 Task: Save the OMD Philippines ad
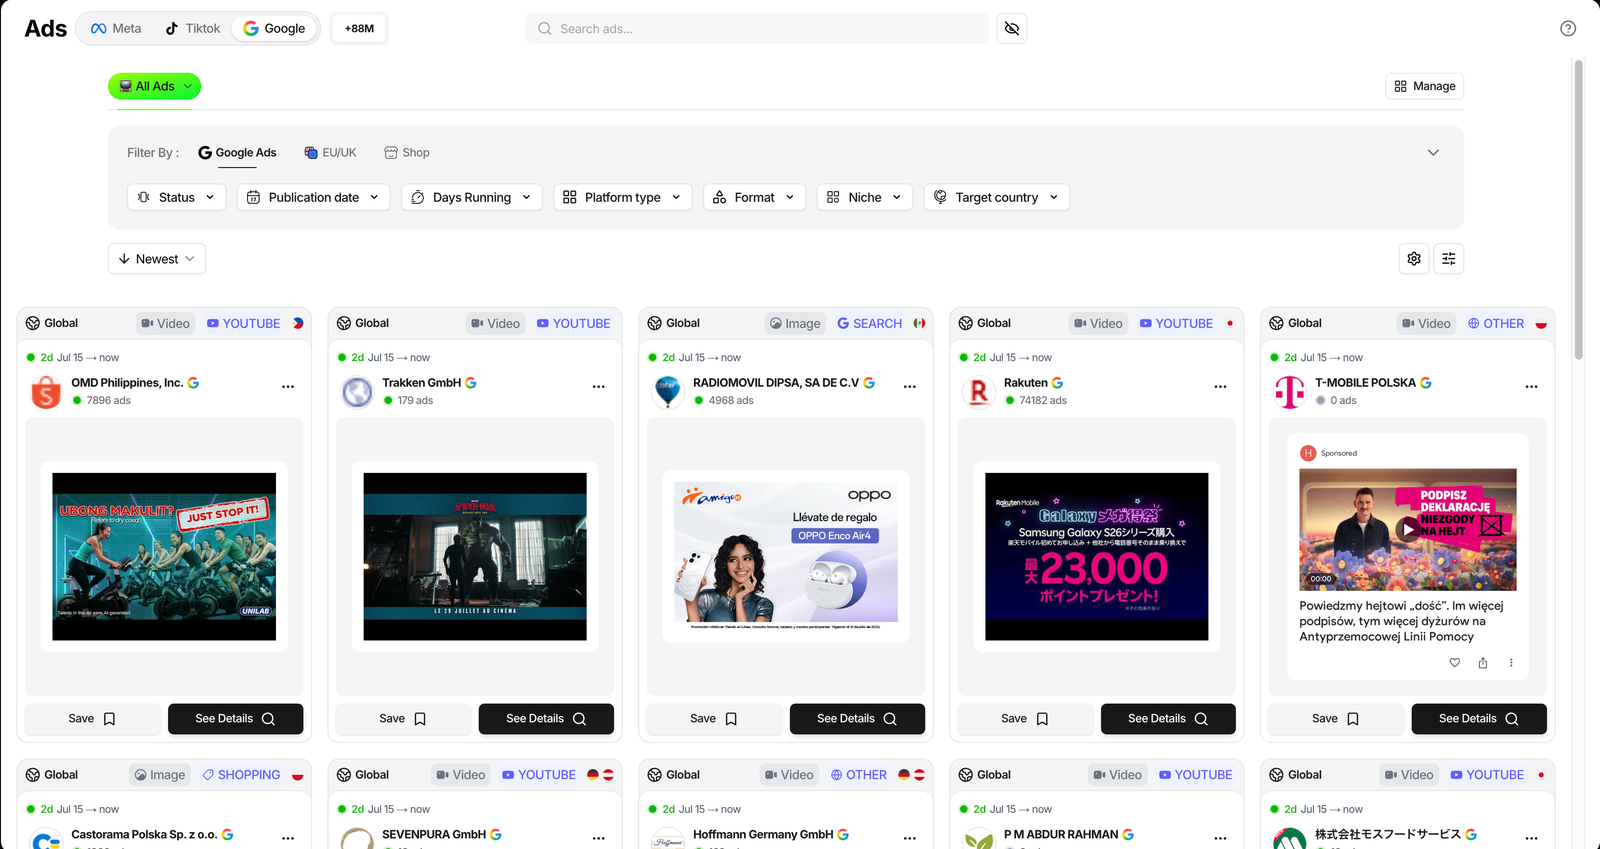(92, 719)
